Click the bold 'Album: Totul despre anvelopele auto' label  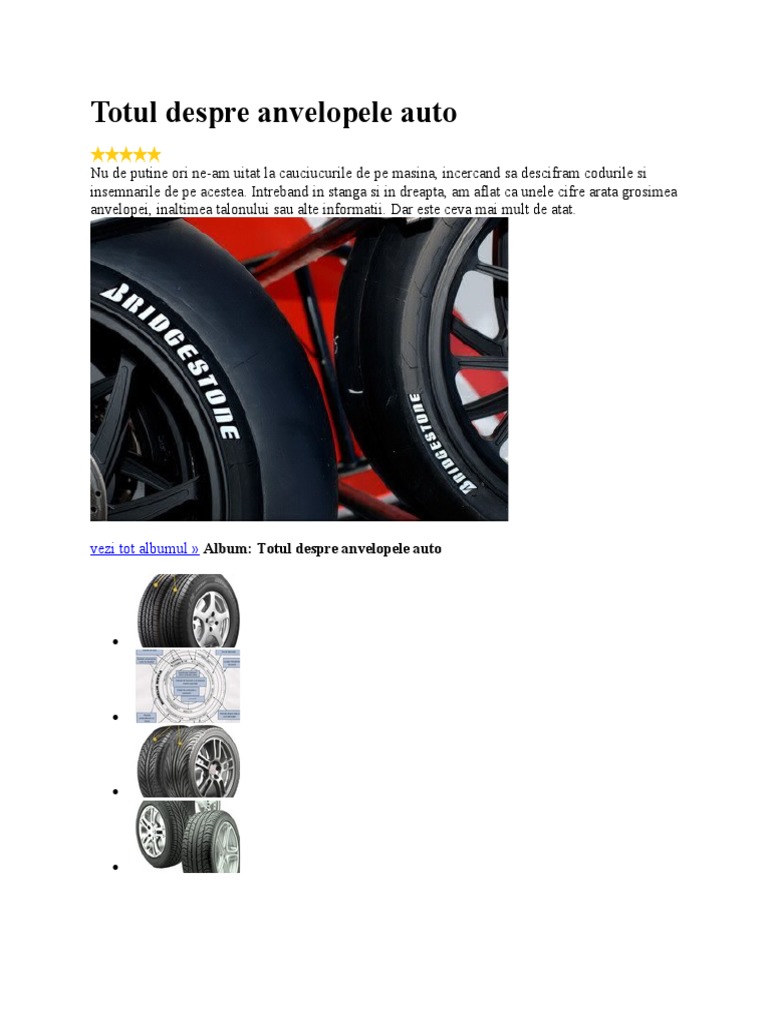pos(322,549)
